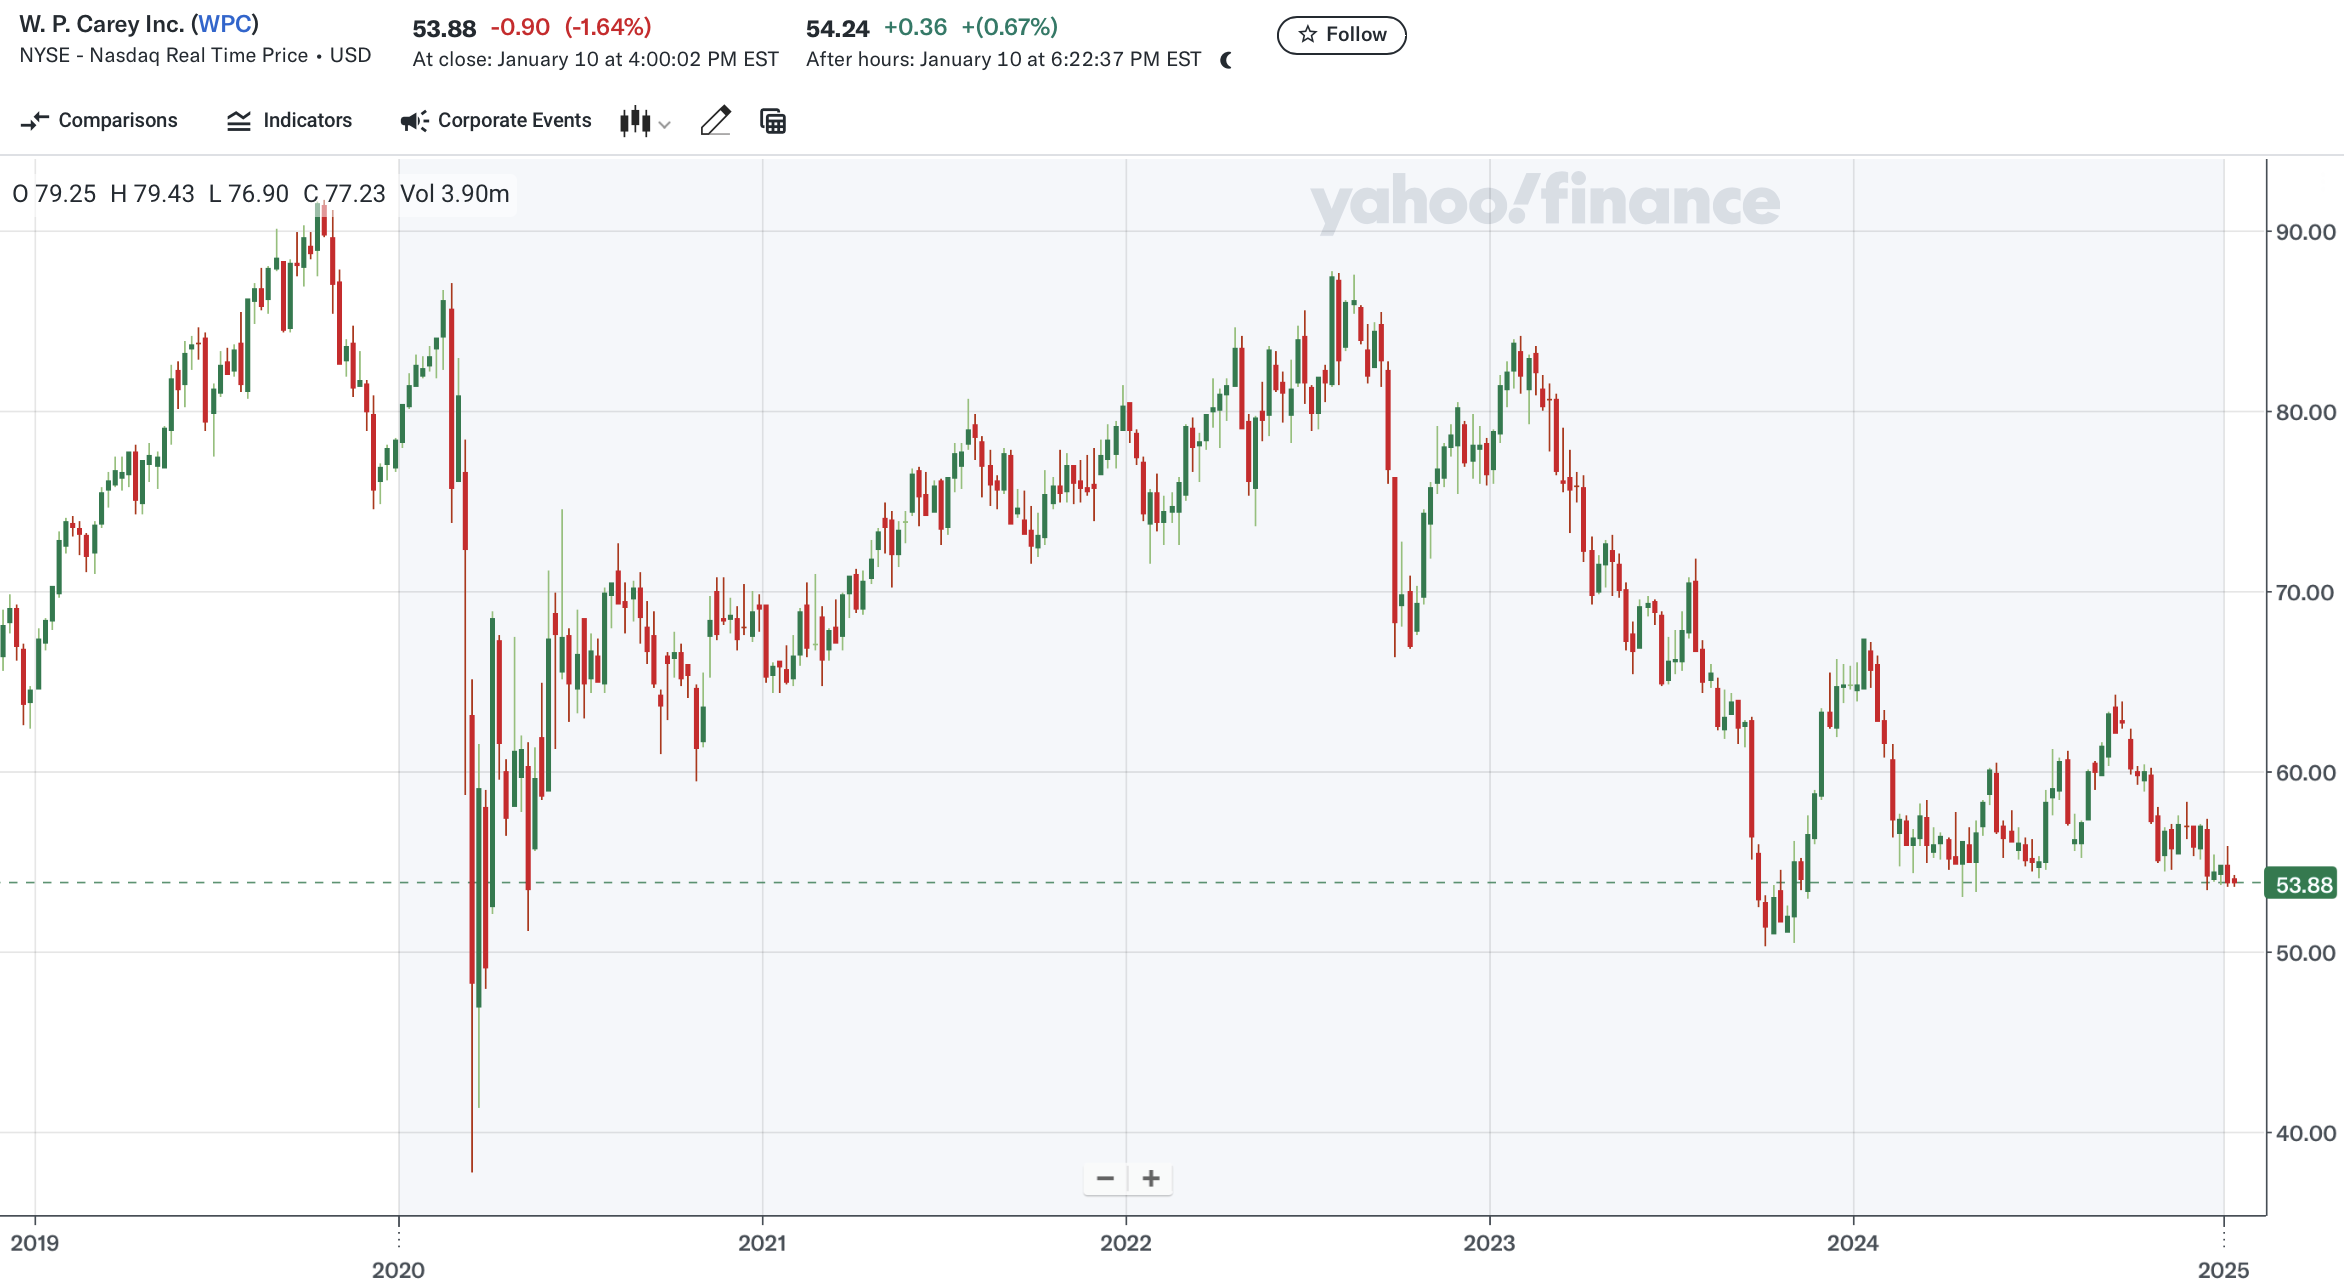Click the 2019 x-axis label

(35, 1243)
